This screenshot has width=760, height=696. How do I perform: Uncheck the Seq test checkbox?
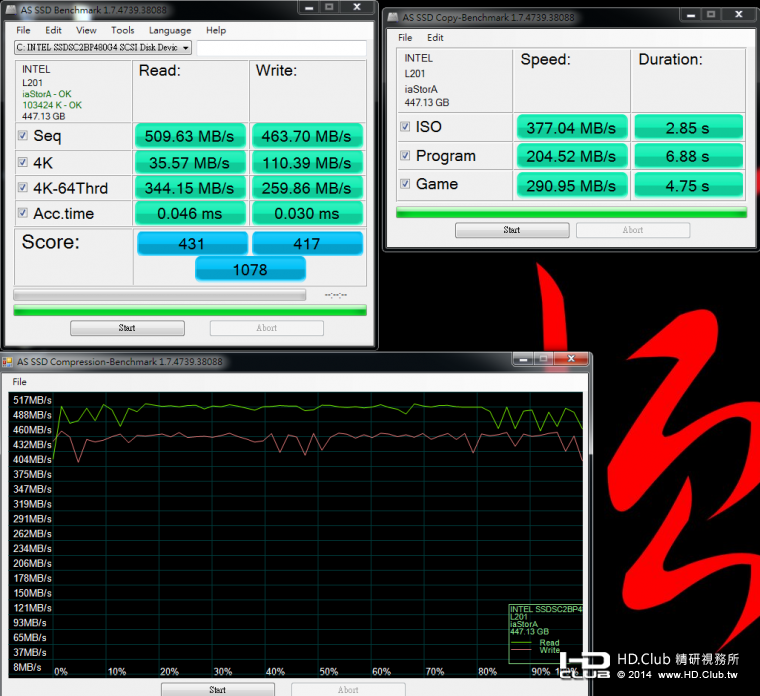pos(23,135)
